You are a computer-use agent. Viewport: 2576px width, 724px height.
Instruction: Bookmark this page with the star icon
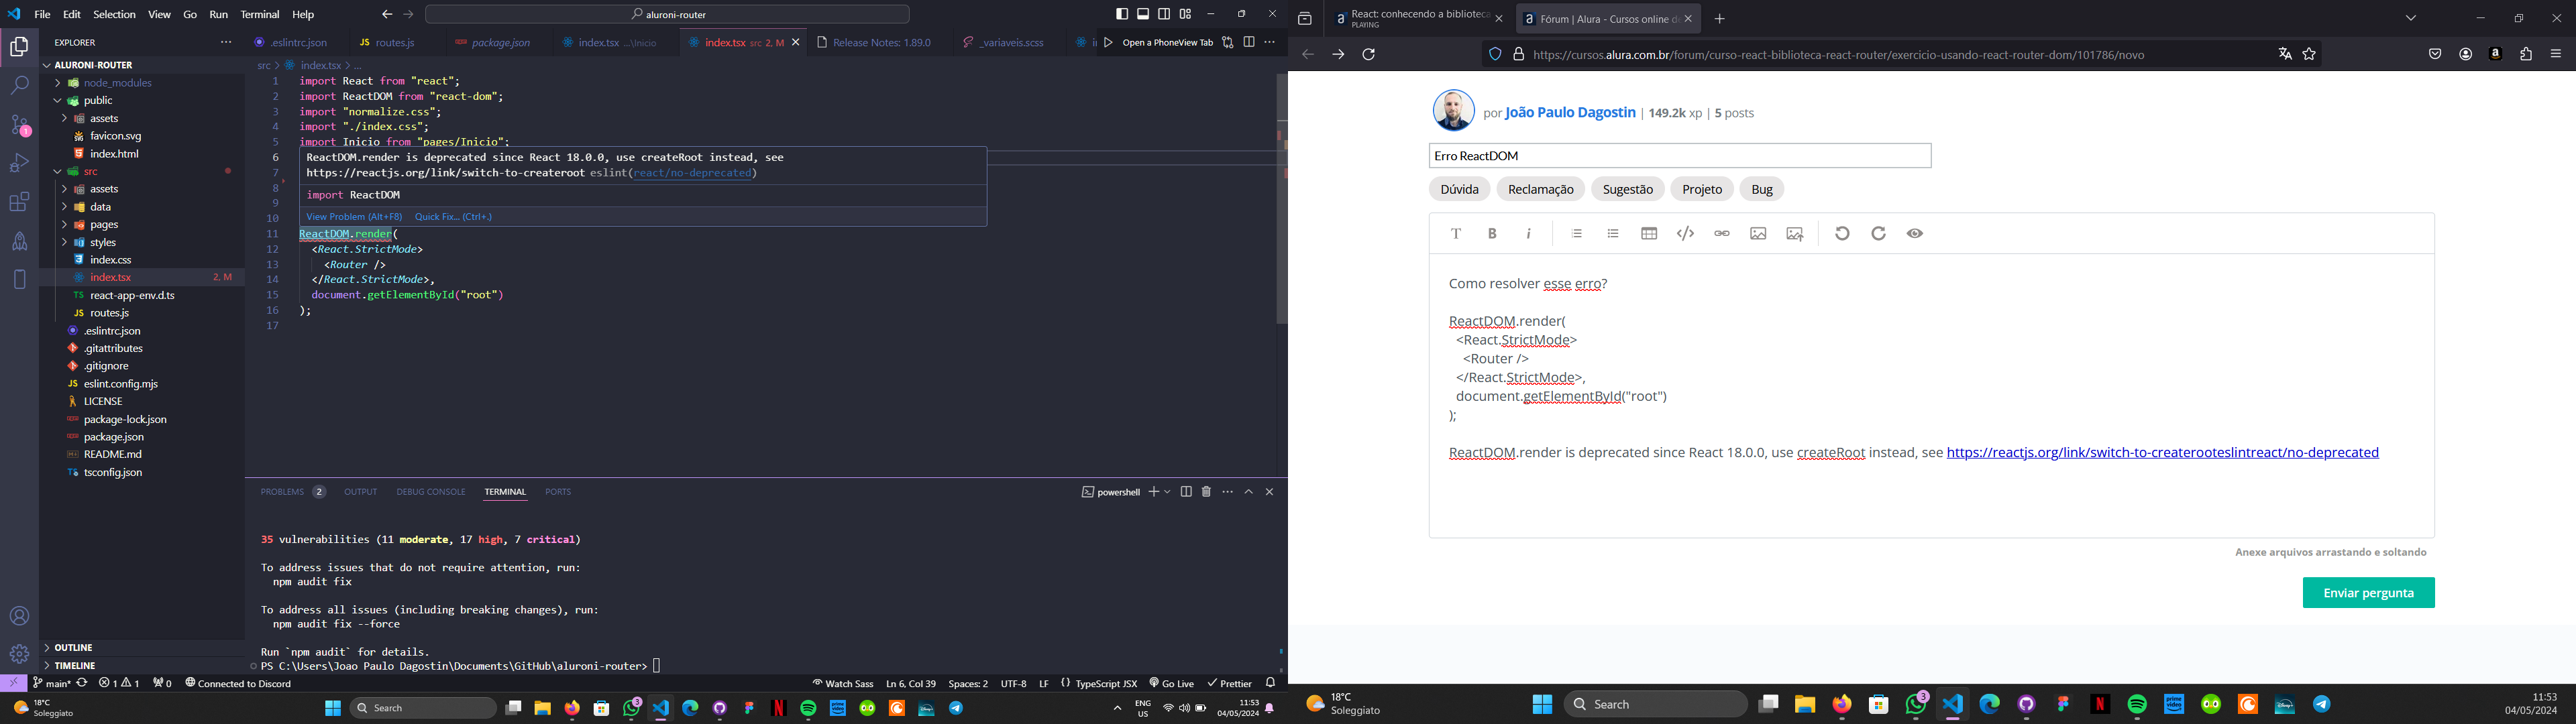[2309, 55]
